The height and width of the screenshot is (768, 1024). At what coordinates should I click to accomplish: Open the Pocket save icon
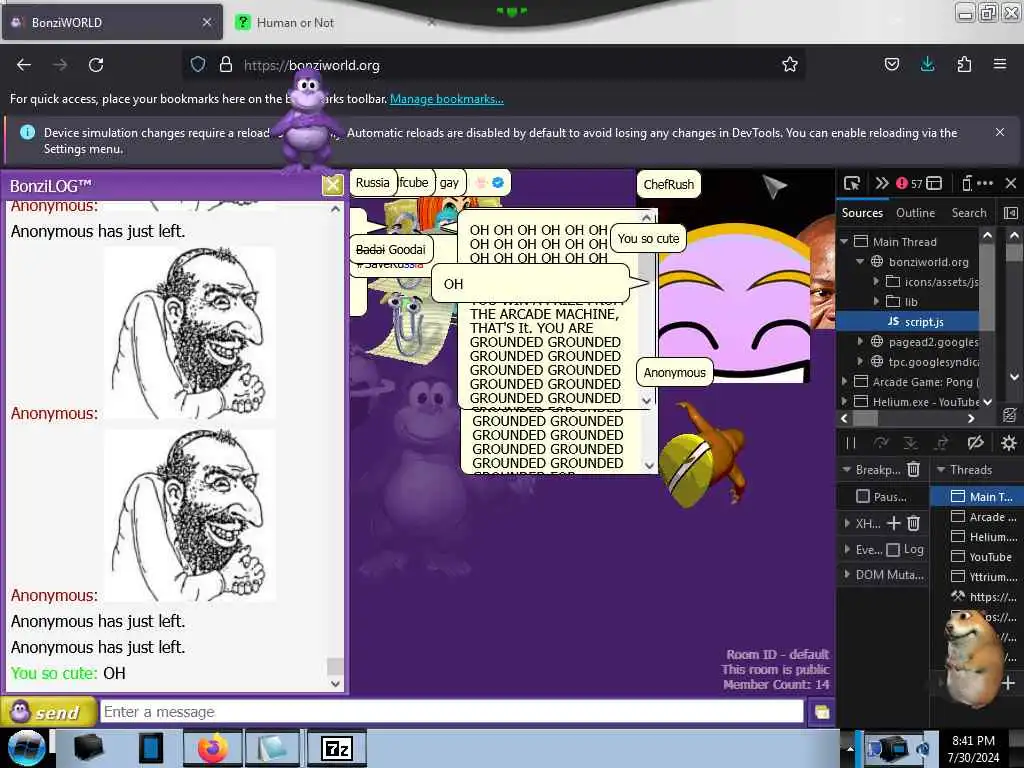tap(891, 64)
